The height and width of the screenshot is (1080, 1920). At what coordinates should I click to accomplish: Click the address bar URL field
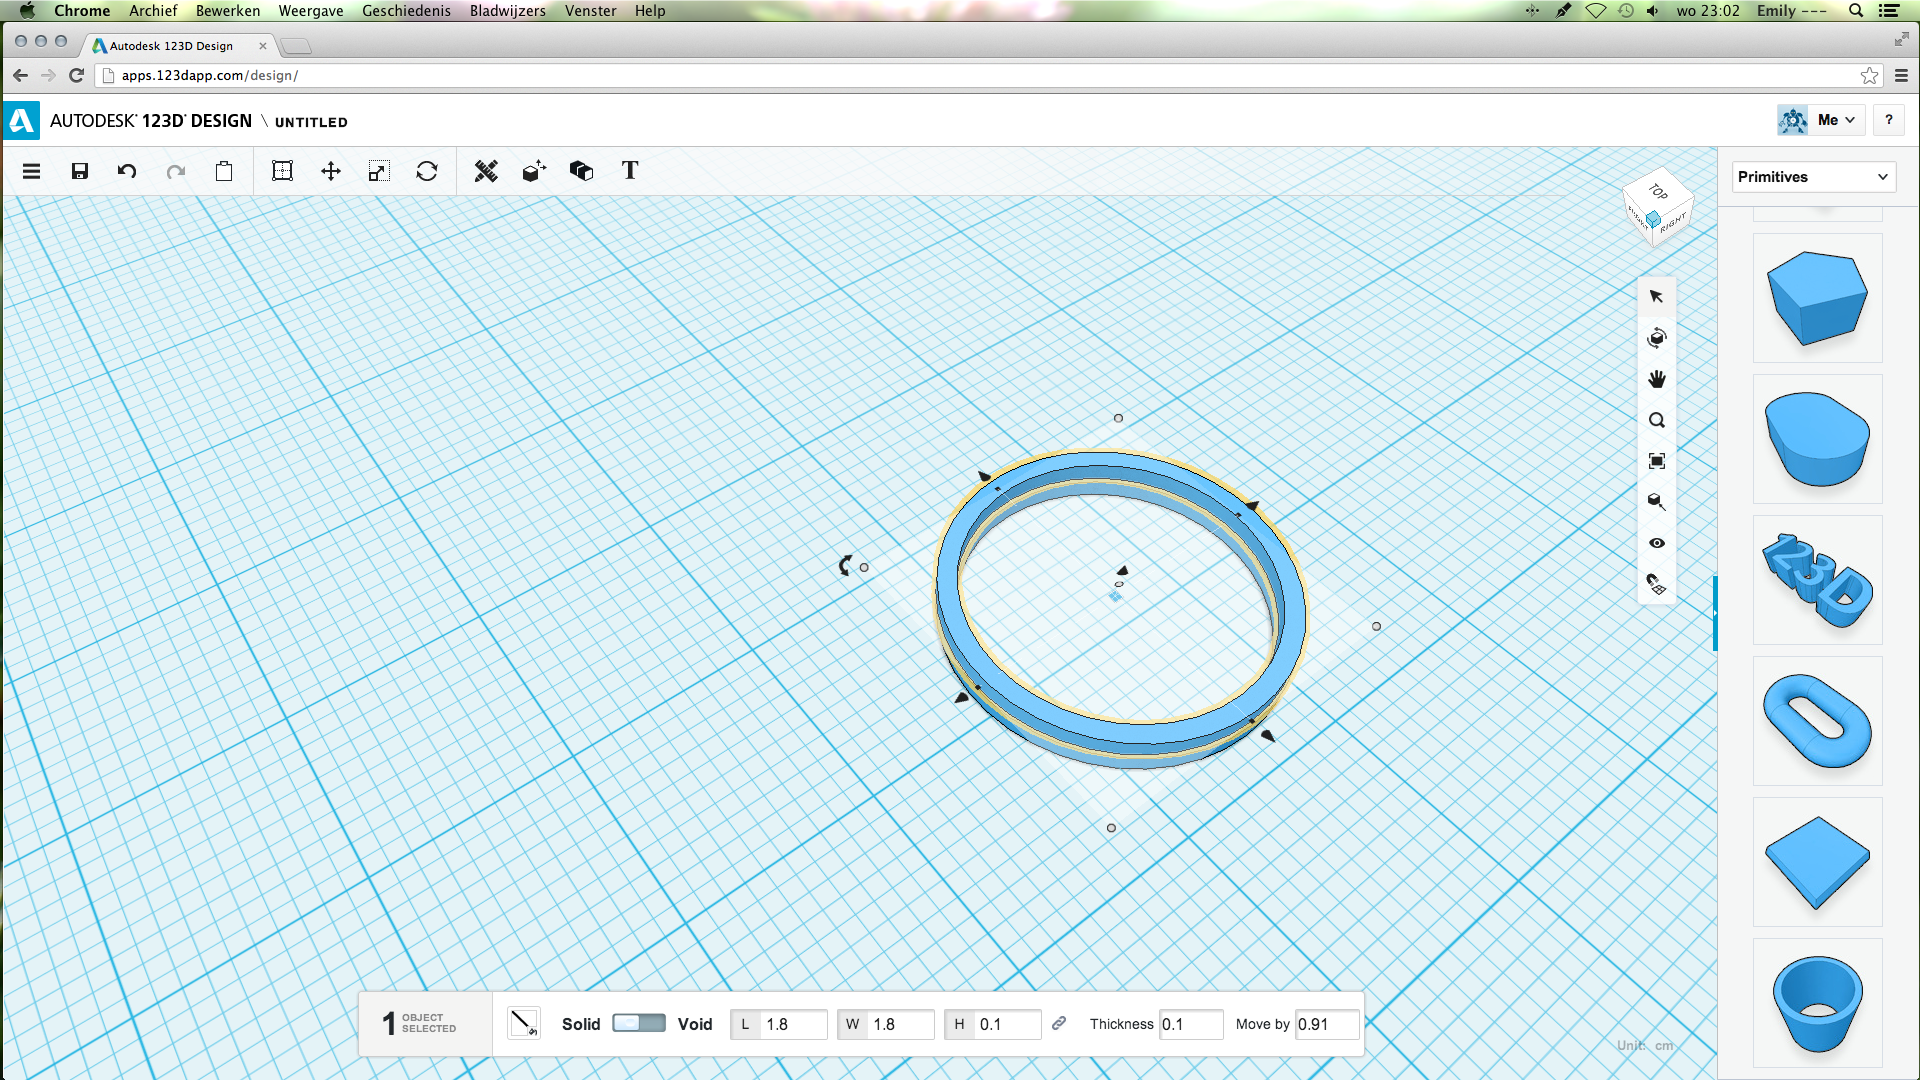click(980, 75)
